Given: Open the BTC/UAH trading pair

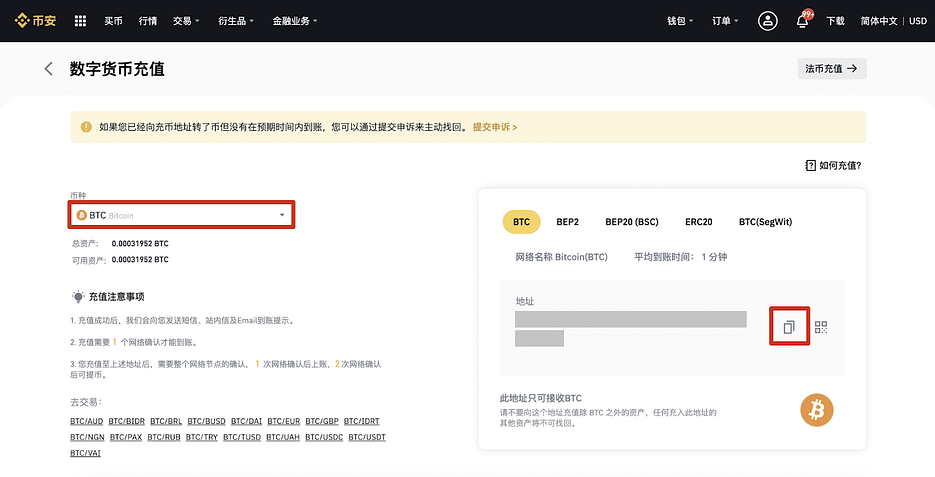Looking at the screenshot, I should coord(283,437).
